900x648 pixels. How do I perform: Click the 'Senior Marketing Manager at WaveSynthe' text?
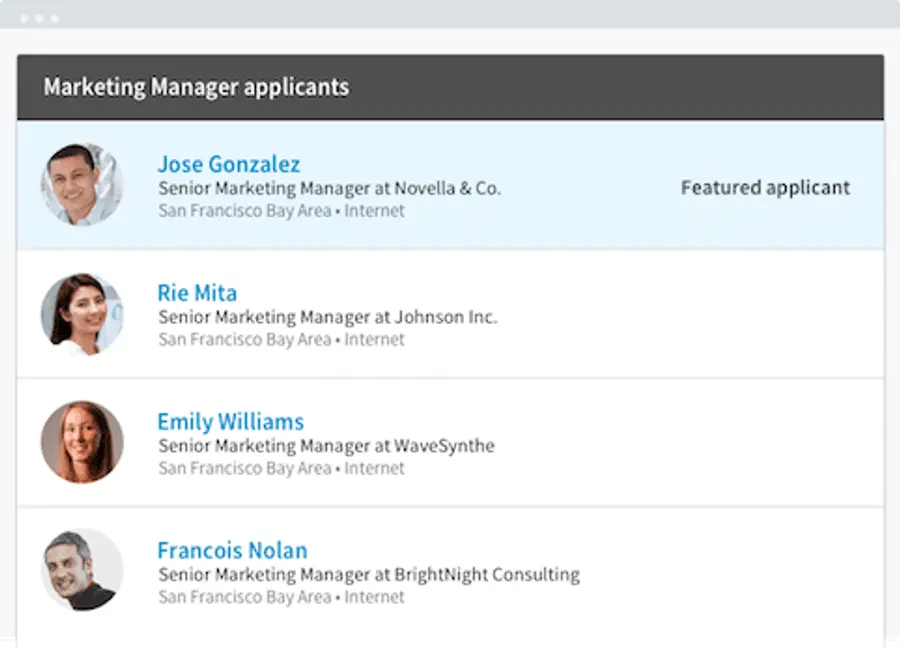click(x=326, y=446)
